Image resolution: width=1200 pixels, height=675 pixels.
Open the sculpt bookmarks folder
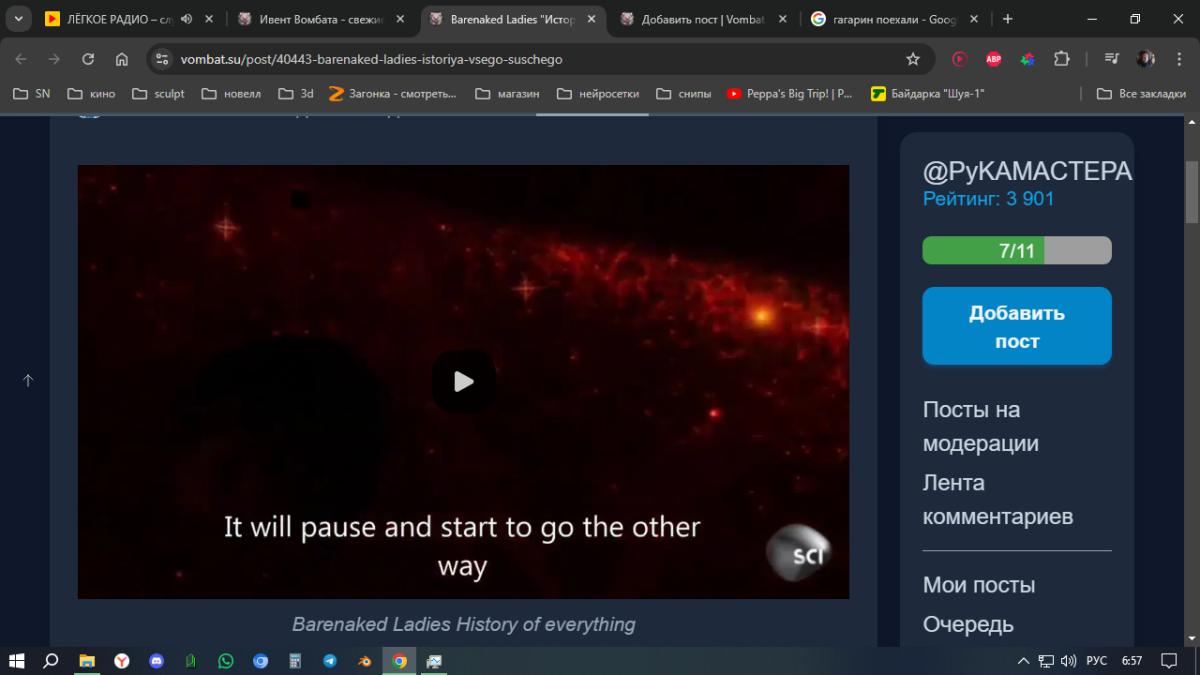pyautogui.click(x=157, y=94)
